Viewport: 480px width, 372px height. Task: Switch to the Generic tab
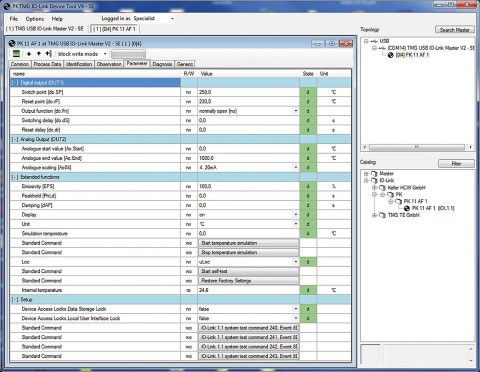(185, 64)
